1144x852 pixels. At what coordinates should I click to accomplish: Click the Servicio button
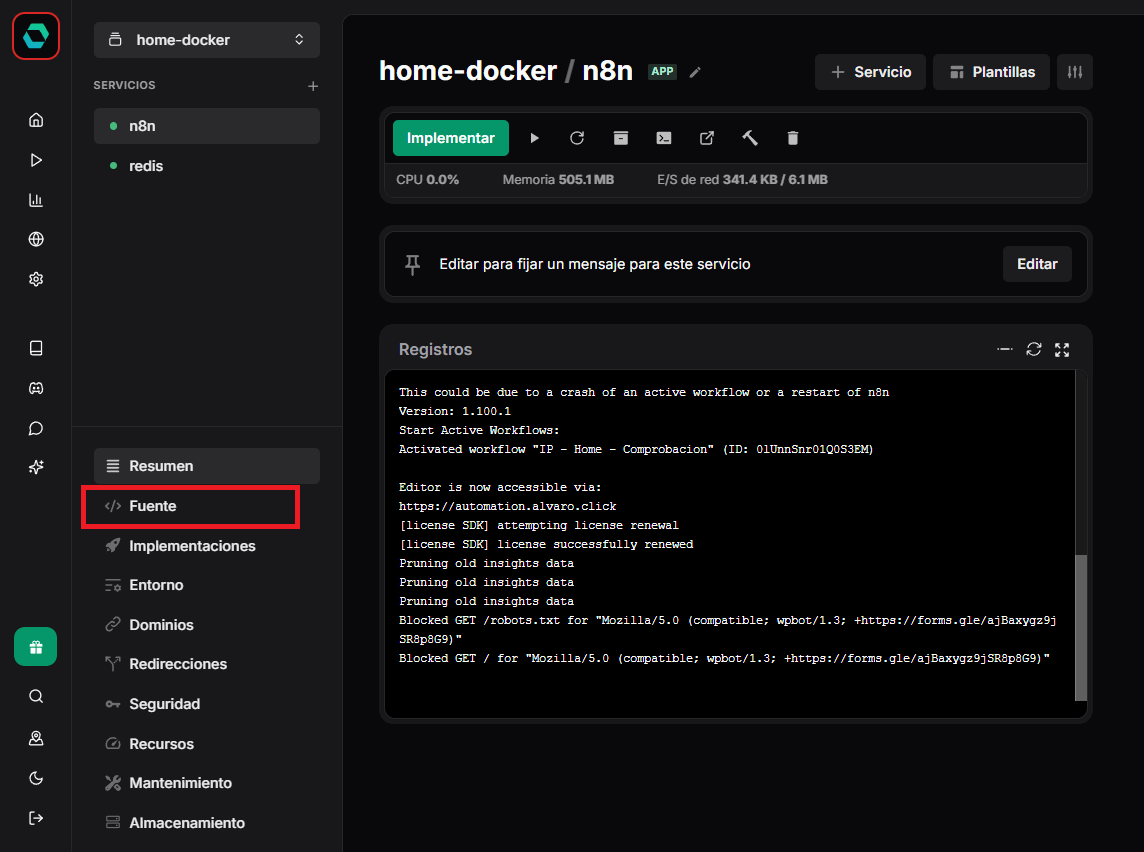click(x=870, y=72)
